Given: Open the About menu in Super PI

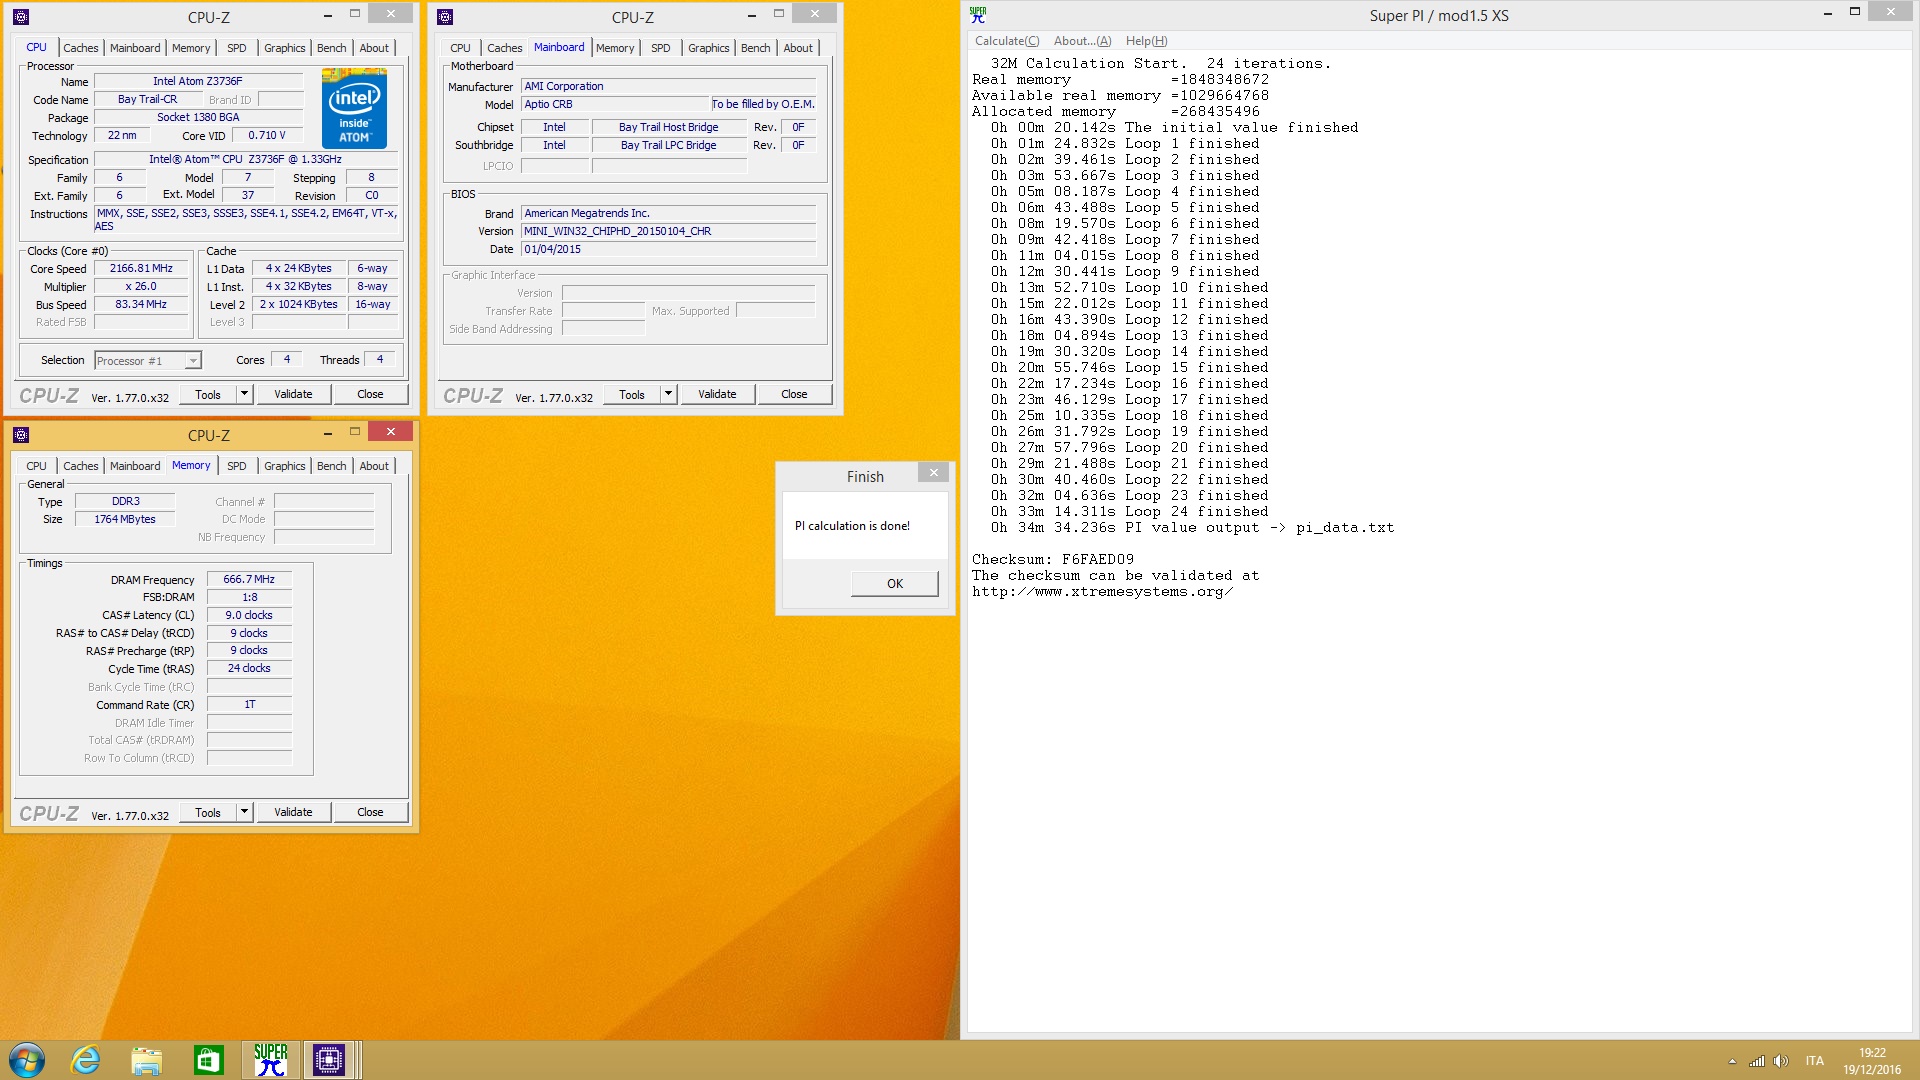Looking at the screenshot, I should pos(1082,41).
